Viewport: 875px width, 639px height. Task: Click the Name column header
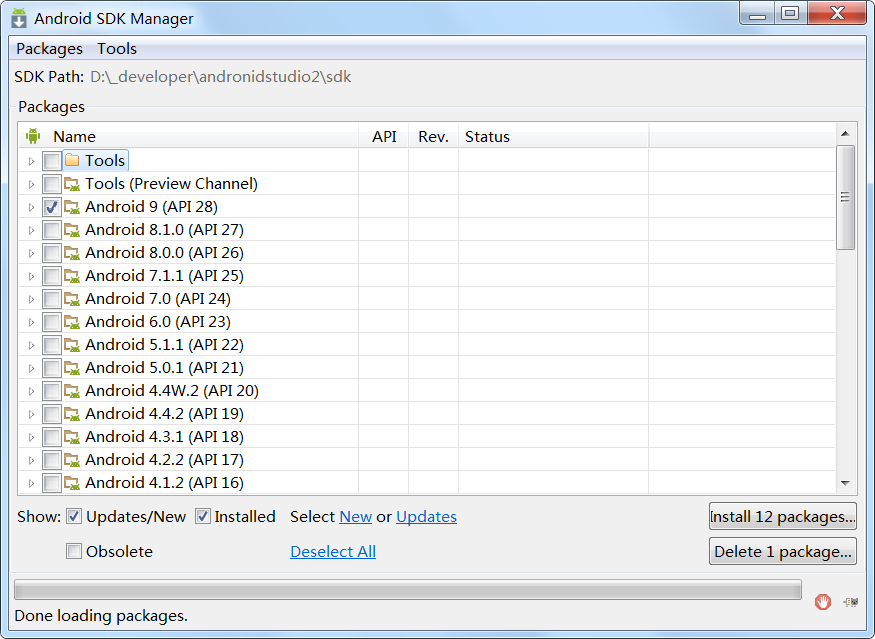coord(189,136)
